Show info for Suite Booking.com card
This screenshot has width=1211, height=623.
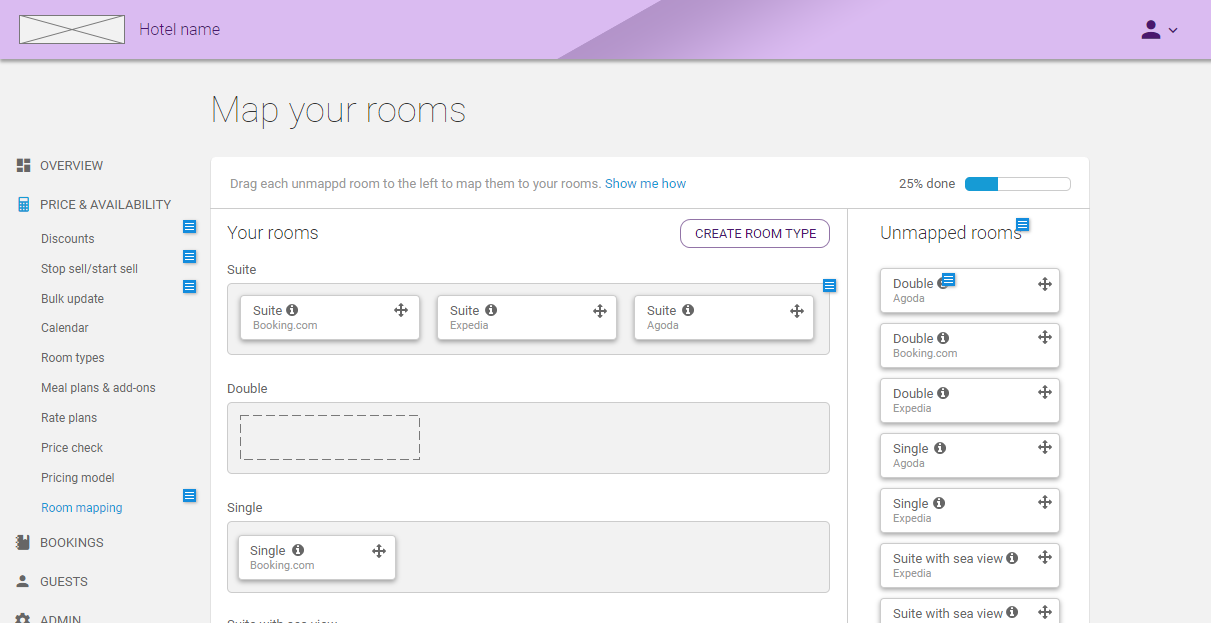(292, 310)
